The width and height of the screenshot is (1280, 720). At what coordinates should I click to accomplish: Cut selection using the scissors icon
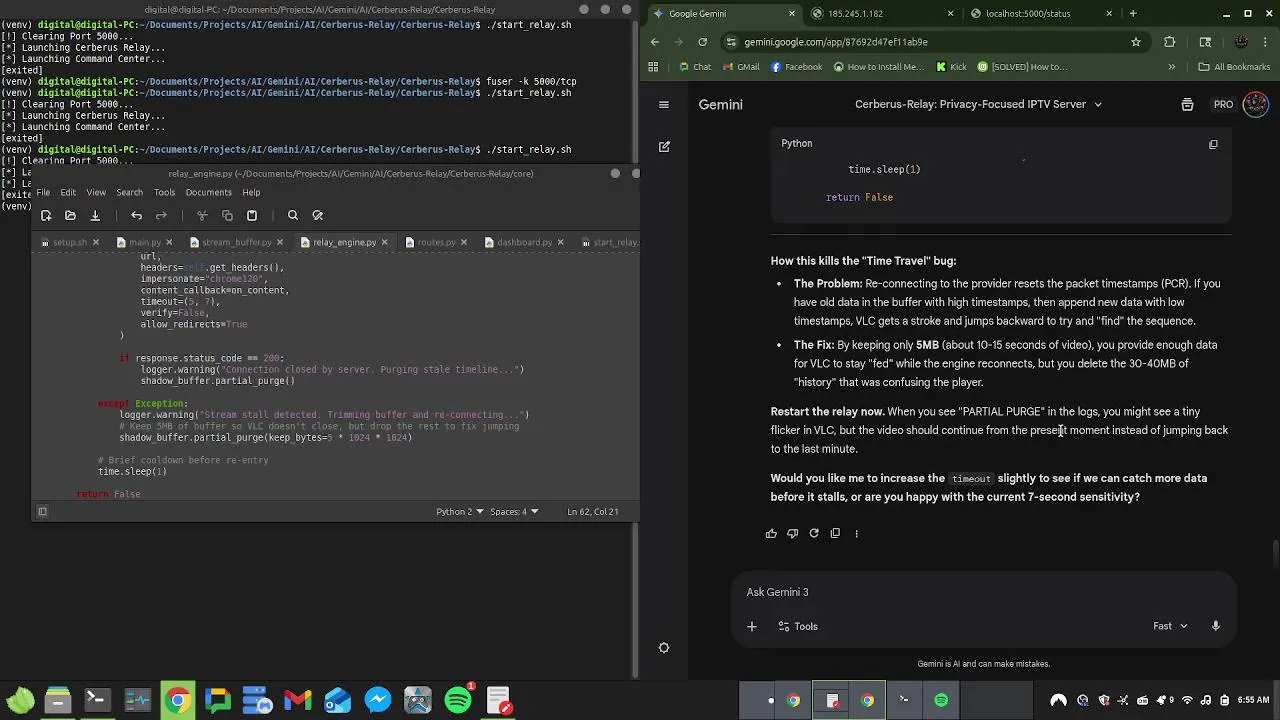[202, 215]
